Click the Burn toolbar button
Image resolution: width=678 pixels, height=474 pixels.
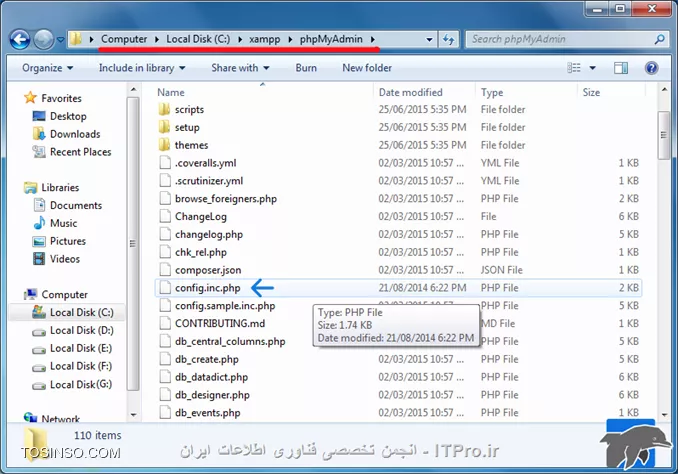306,68
